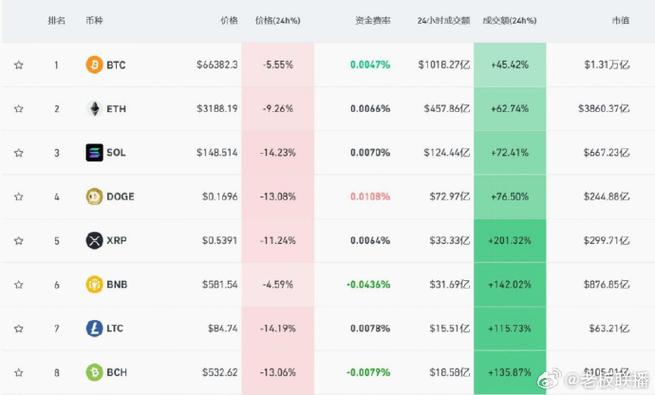Click the XRP coin icon
This screenshot has width=655, height=395.
(x=94, y=241)
